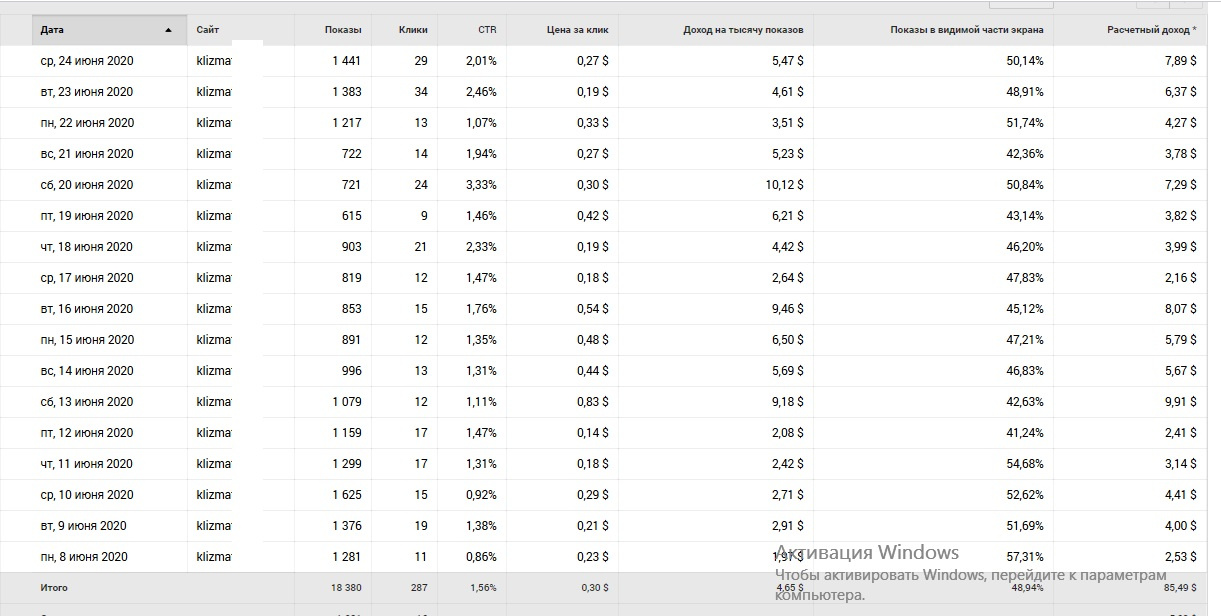The image size is (1221, 616).
Task: Sort by Показы column header
Action: coord(343,30)
